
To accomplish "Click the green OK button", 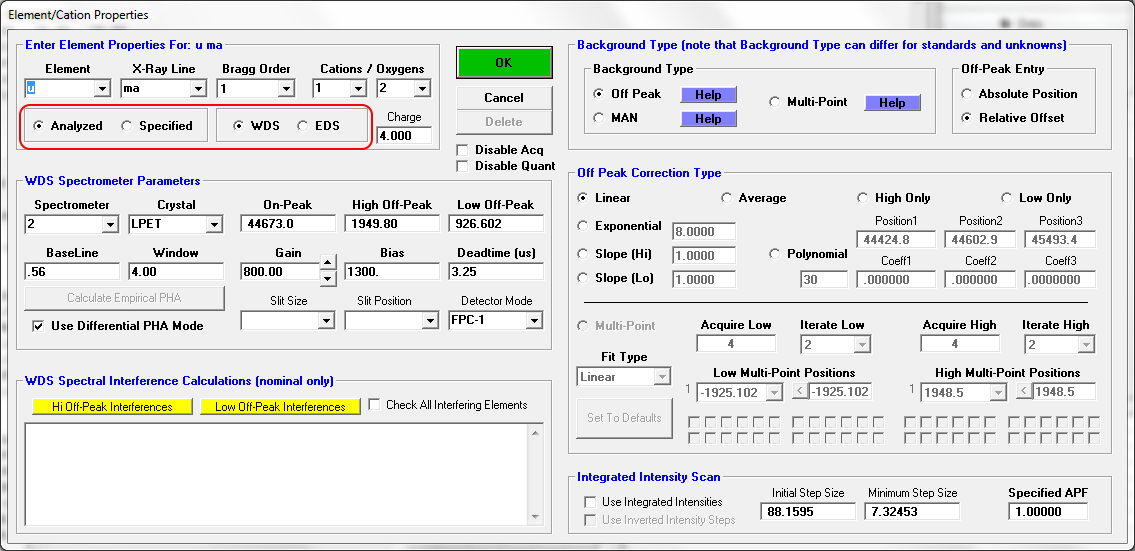I will pos(503,62).
